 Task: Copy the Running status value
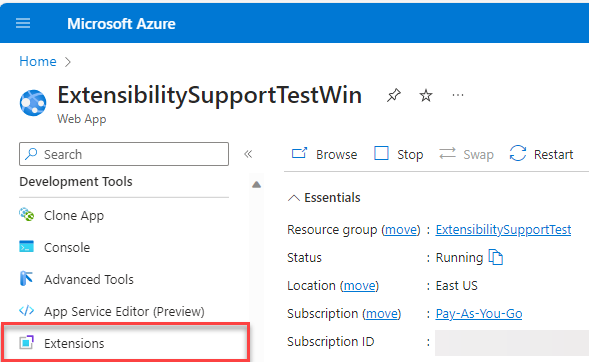tap(495, 257)
